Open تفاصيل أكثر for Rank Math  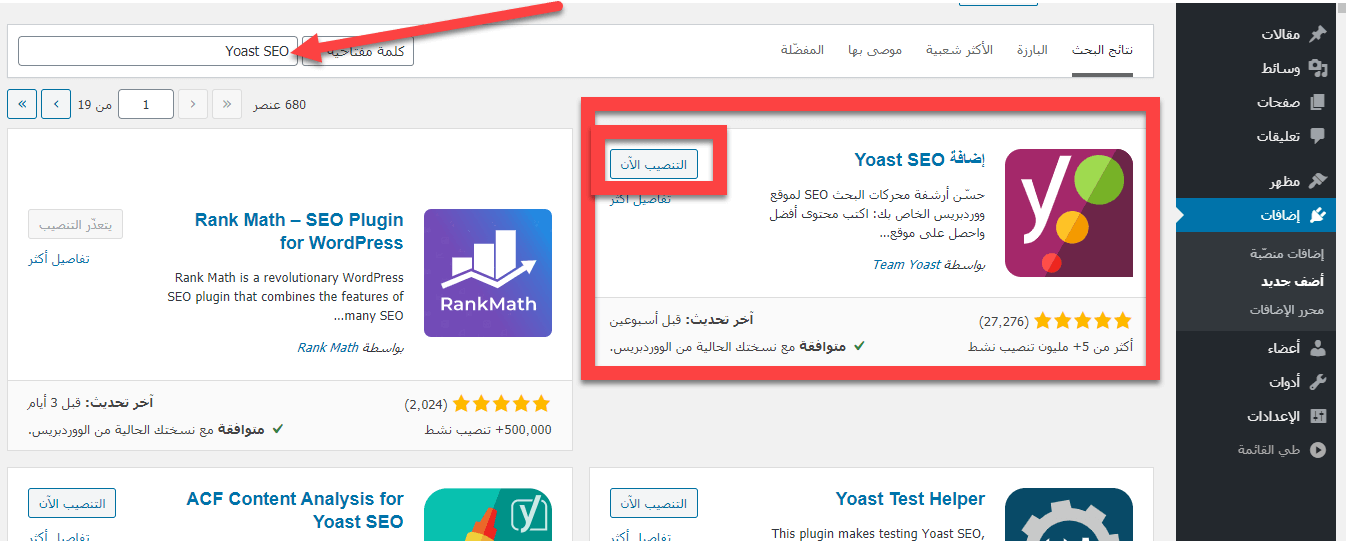[x=59, y=259]
